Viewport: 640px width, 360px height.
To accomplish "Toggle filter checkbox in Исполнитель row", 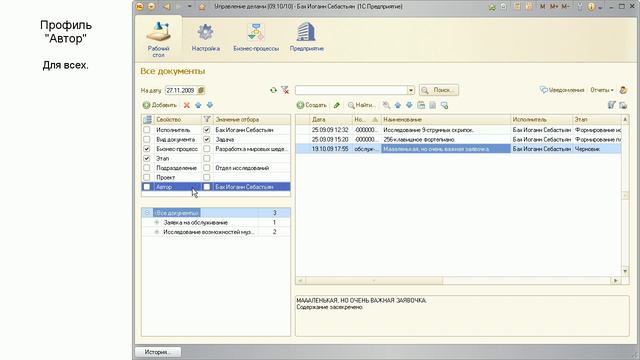I will [x=207, y=130].
